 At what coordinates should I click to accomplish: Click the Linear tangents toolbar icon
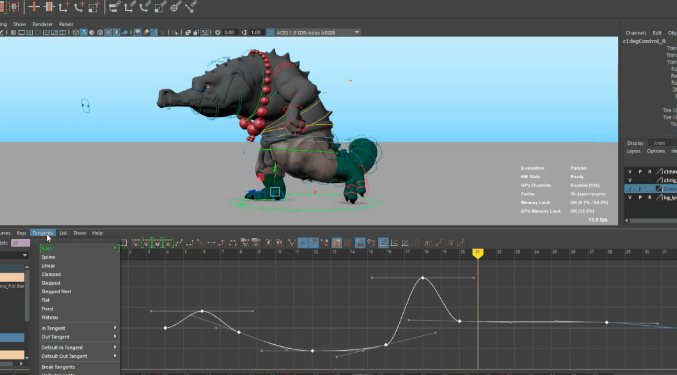coord(200,243)
